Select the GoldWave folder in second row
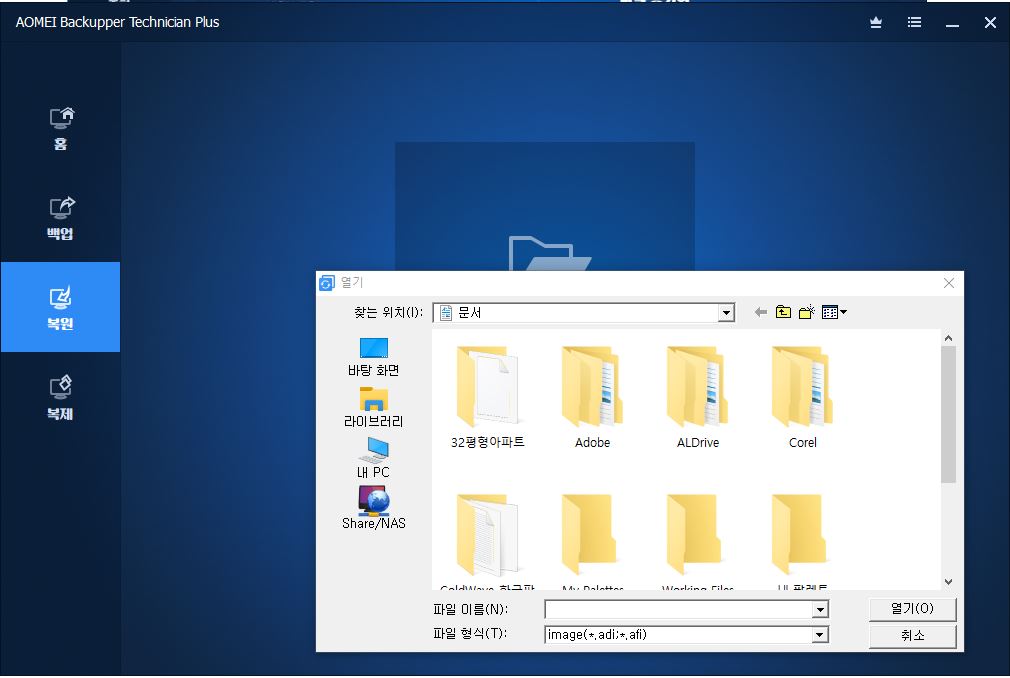The width and height of the screenshot is (1010, 678). (x=488, y=541)
